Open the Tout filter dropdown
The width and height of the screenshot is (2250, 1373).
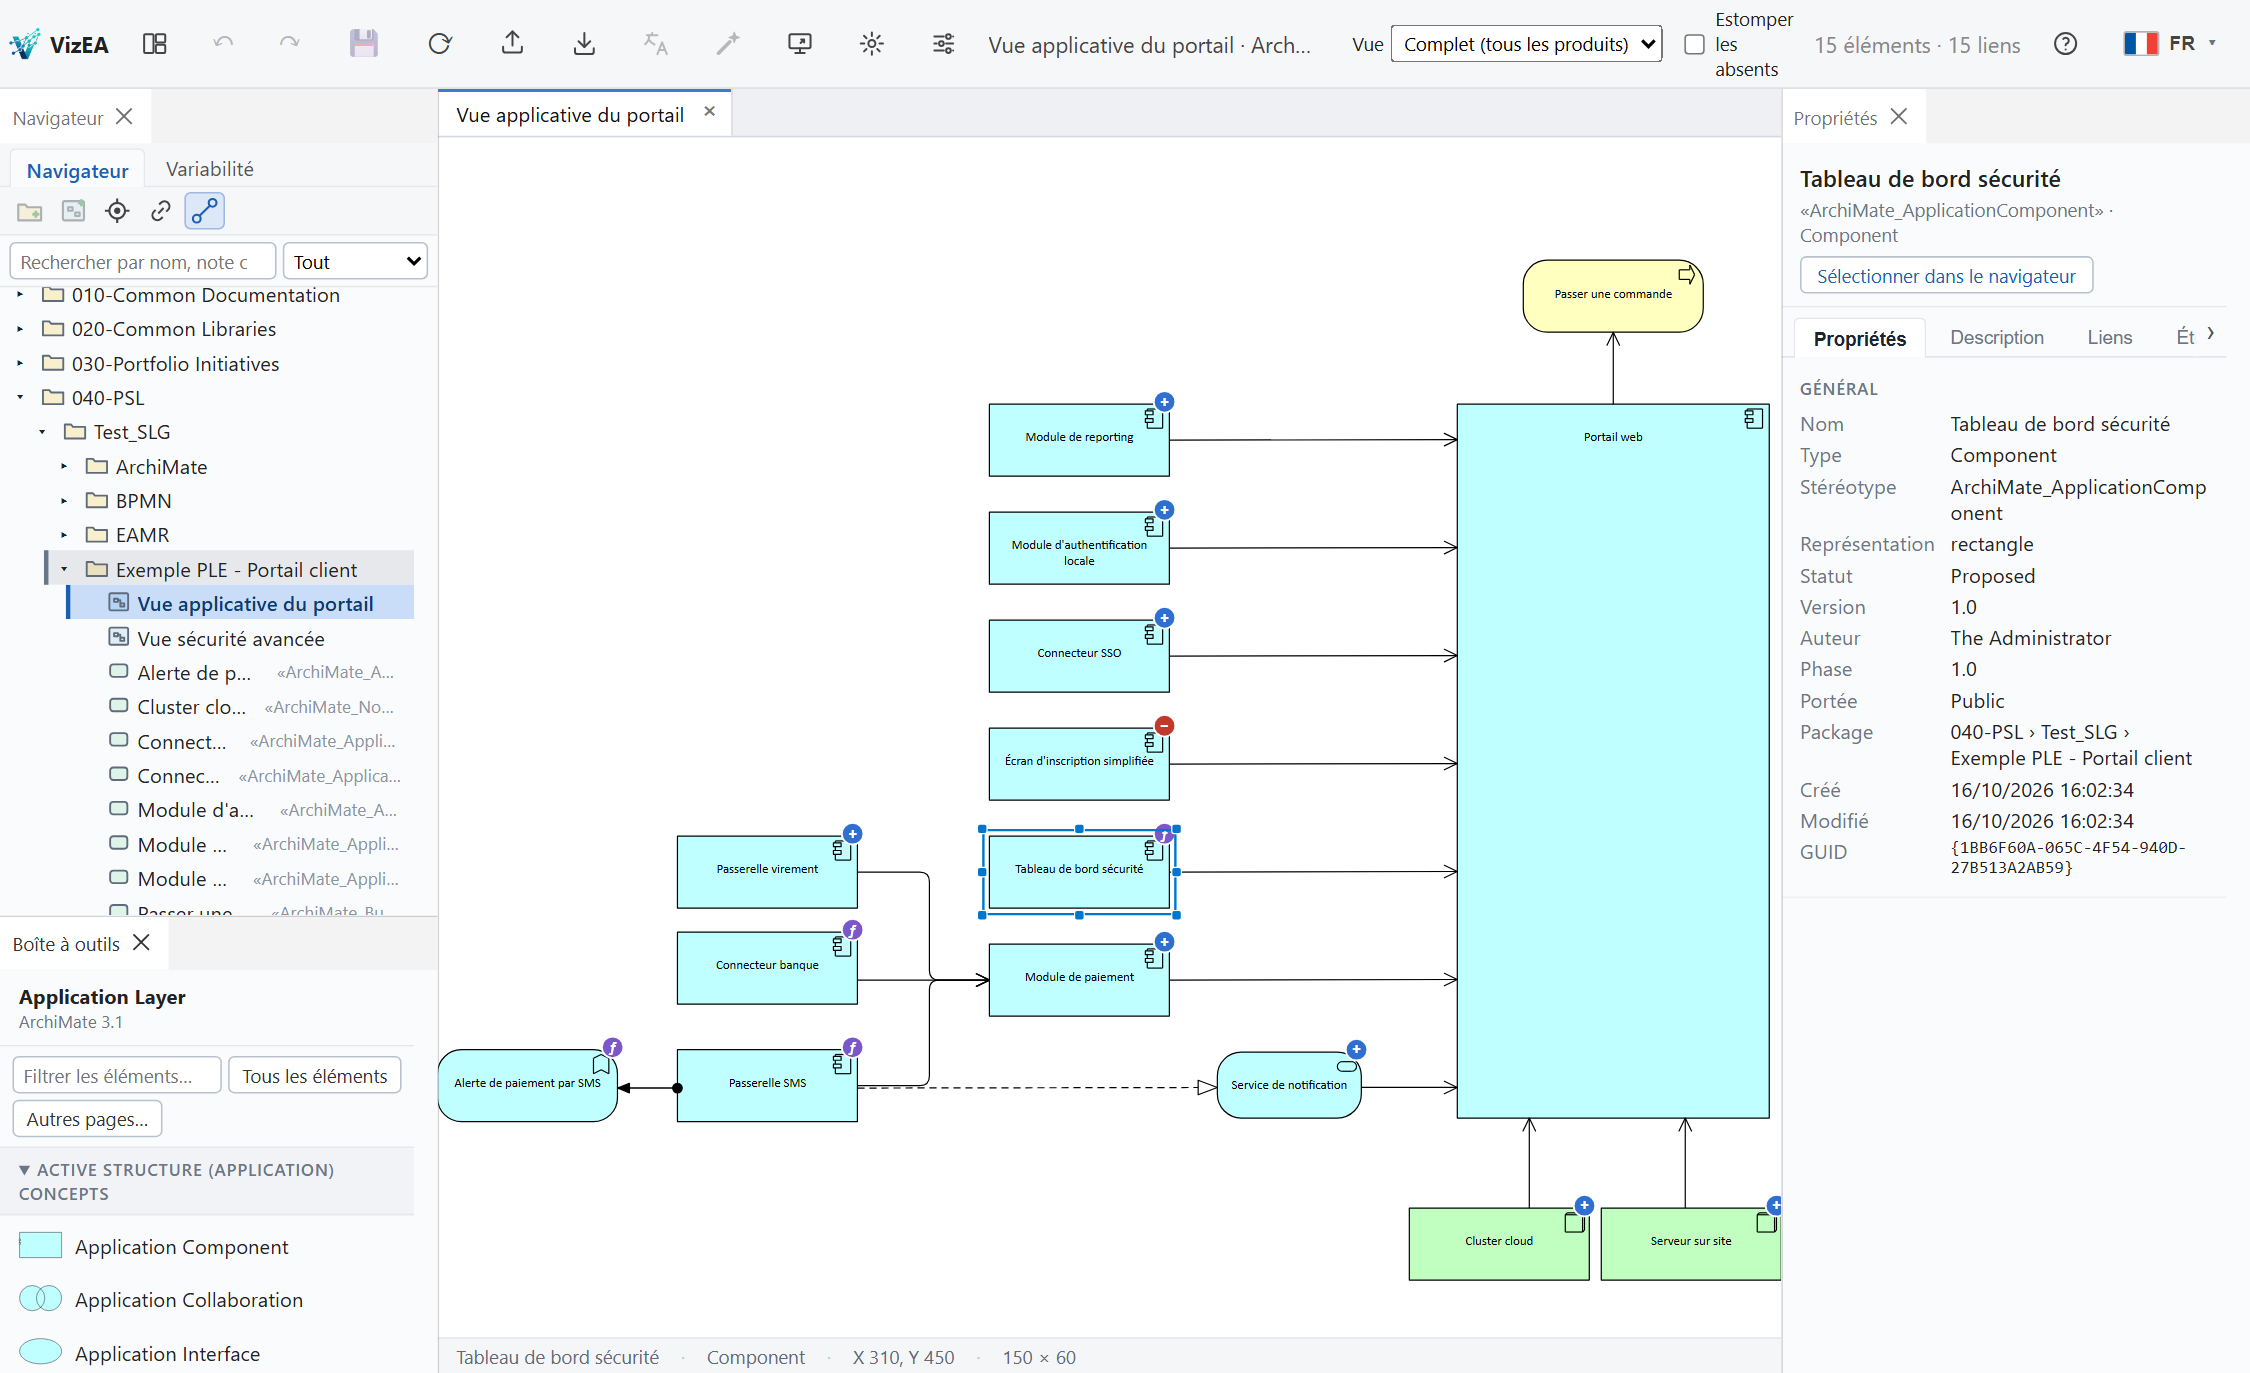[x=355, y=262]
